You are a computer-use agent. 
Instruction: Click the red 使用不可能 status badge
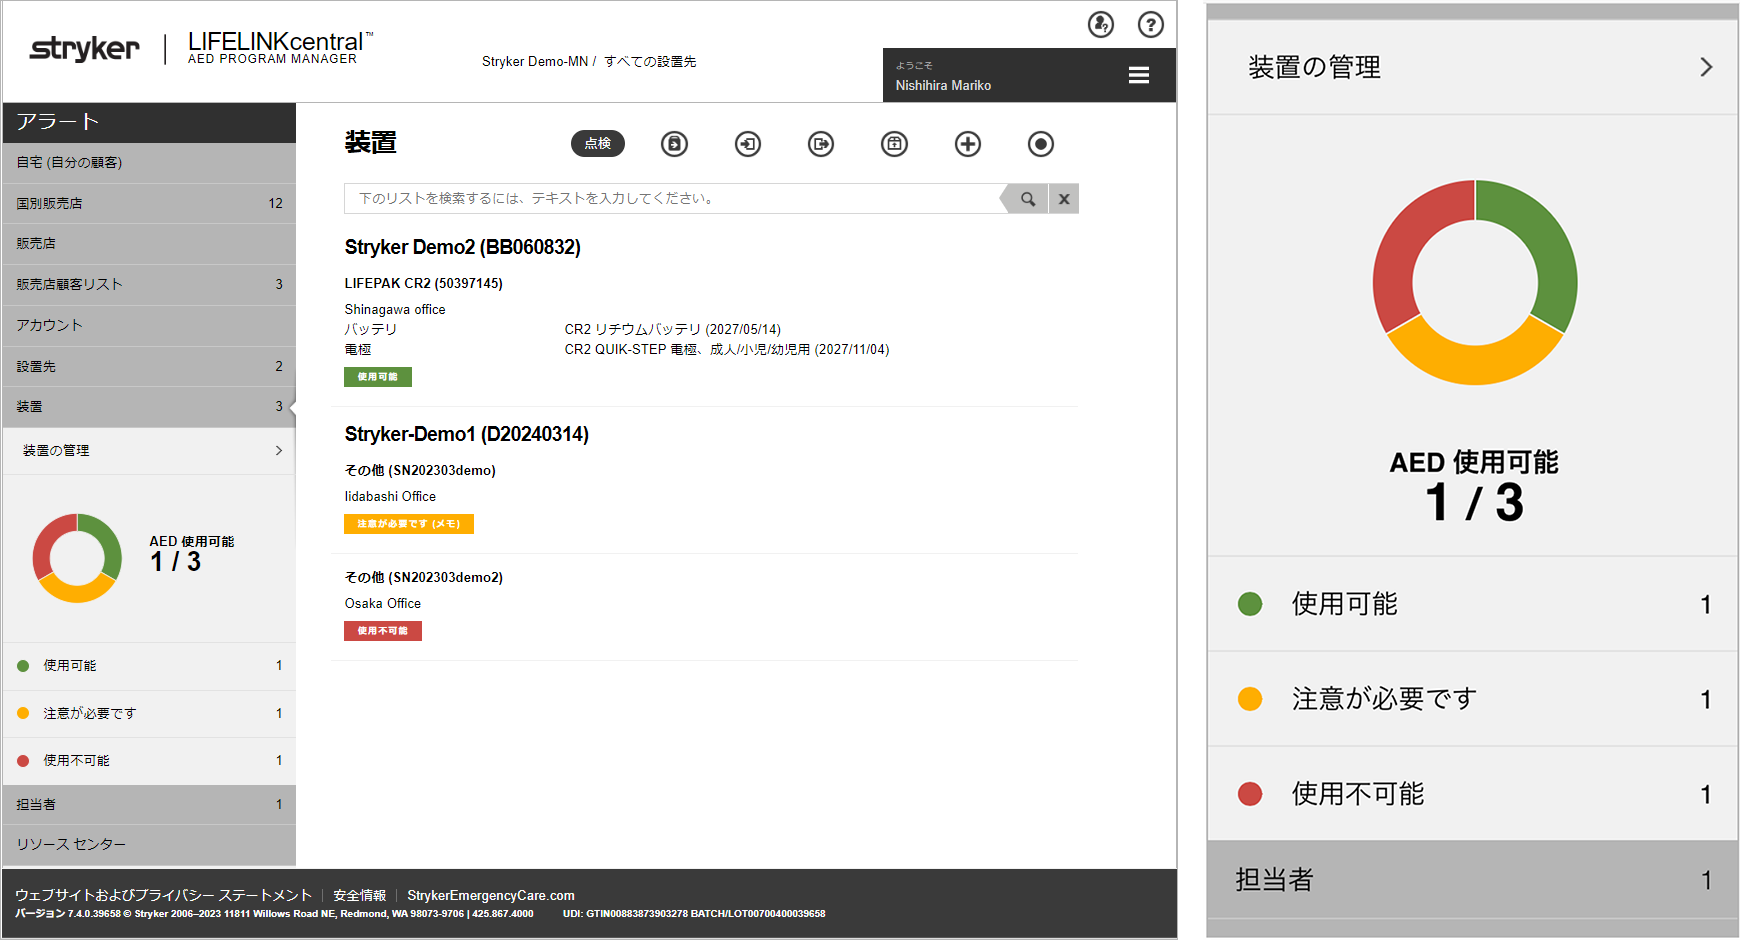point(383,631)
